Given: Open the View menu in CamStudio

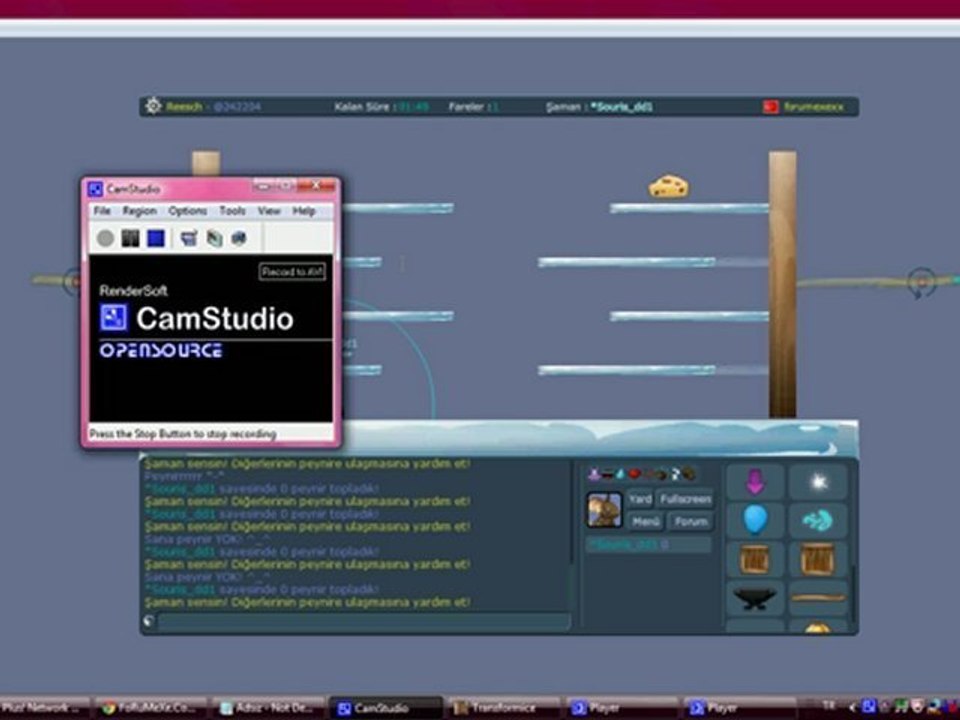Looking at the screenshot, I should pyautogui.click(x=269, y=211).
